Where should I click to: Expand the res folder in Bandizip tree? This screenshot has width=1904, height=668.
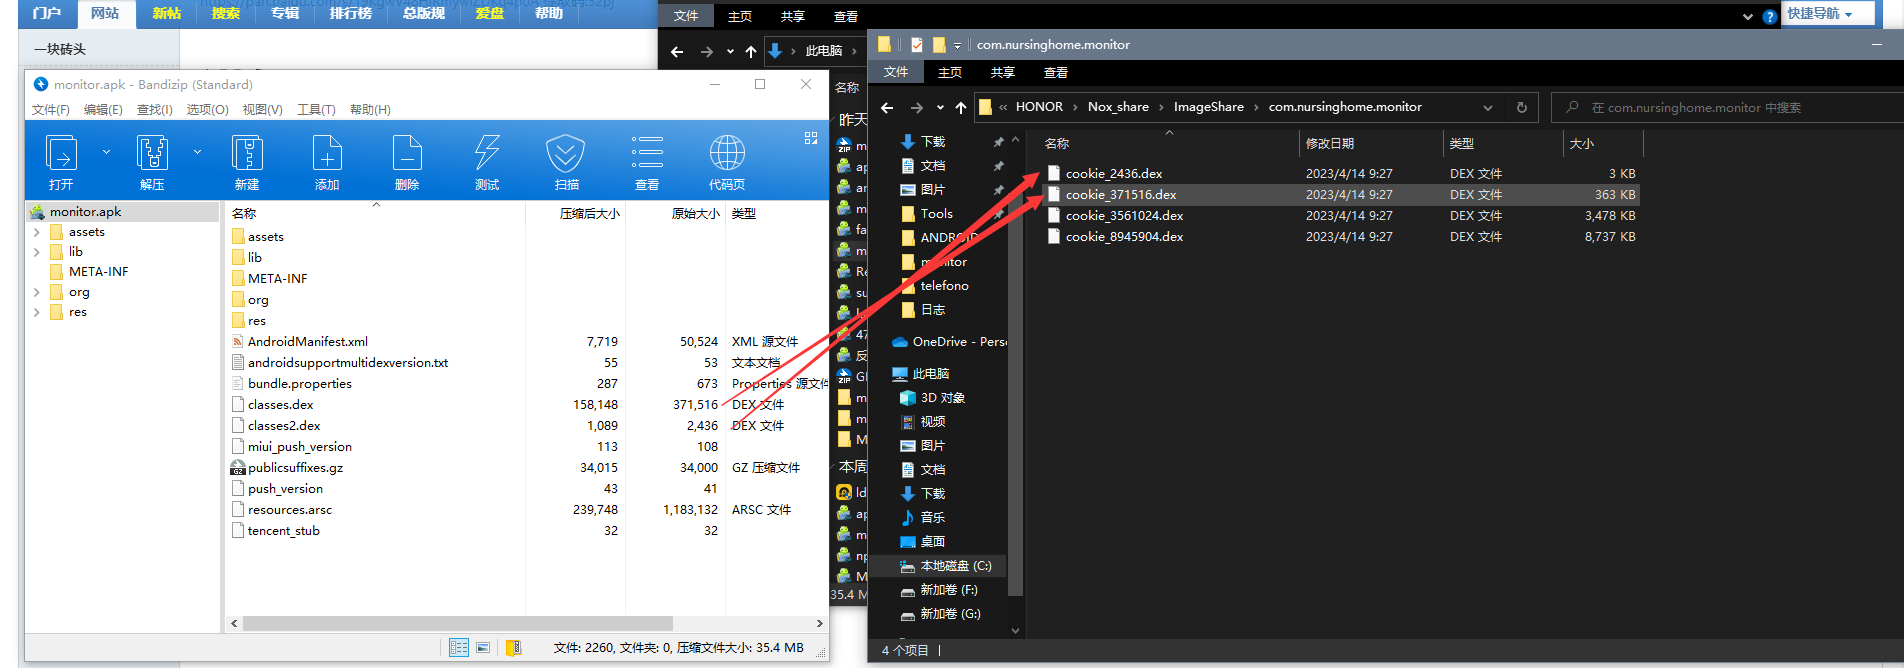pos(37,312)
